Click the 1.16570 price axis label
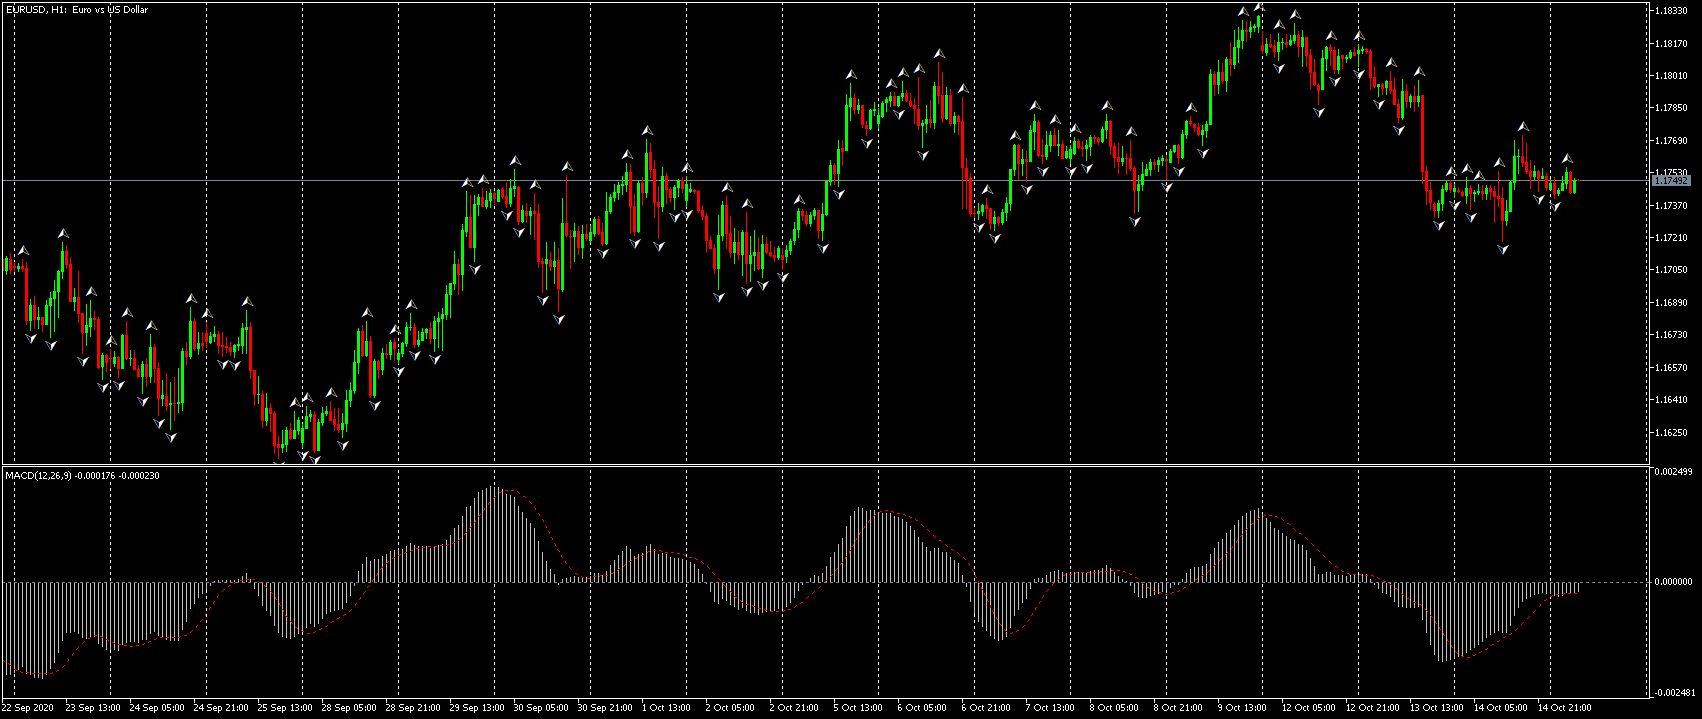This screenshot has height=719, width=1702. click(1671, 368)
